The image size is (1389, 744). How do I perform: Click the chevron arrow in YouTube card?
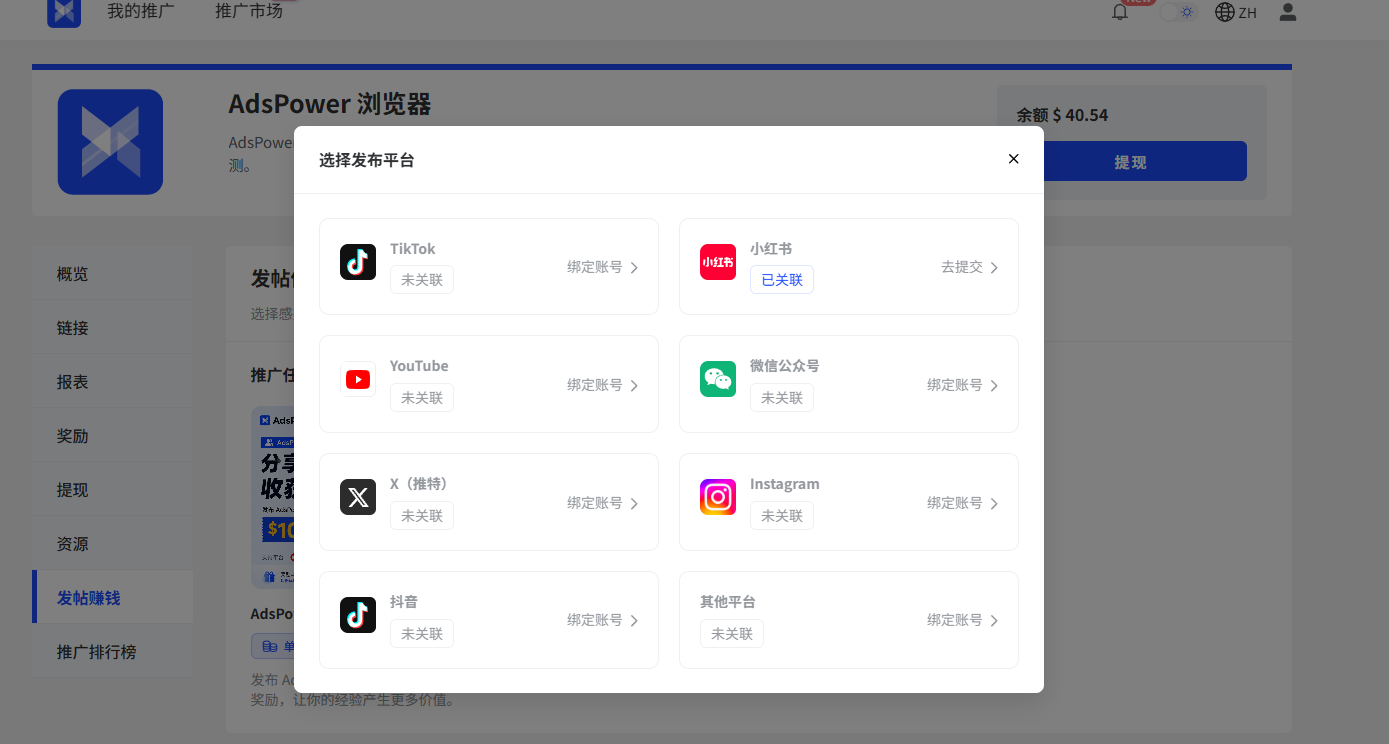pyautogui.click(x=634, y=386)
